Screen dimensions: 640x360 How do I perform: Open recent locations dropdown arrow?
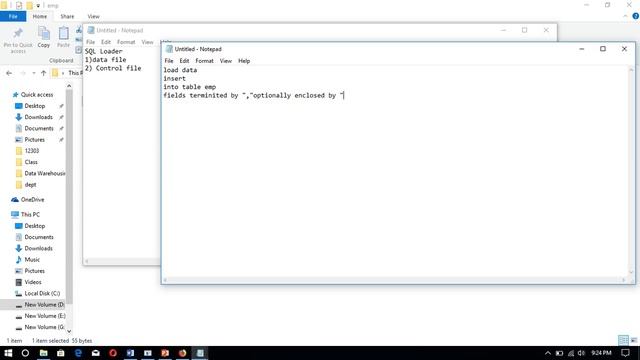click(33, 73)
